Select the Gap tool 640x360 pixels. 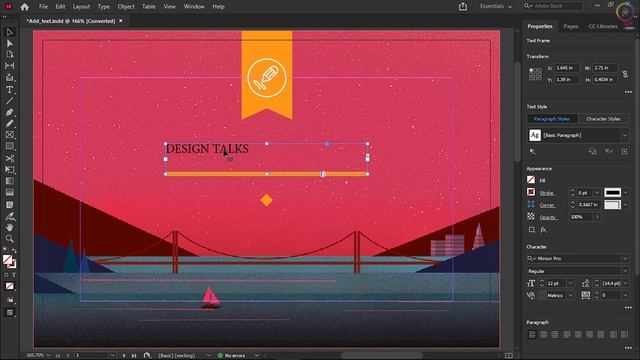[x=10, y=66]
